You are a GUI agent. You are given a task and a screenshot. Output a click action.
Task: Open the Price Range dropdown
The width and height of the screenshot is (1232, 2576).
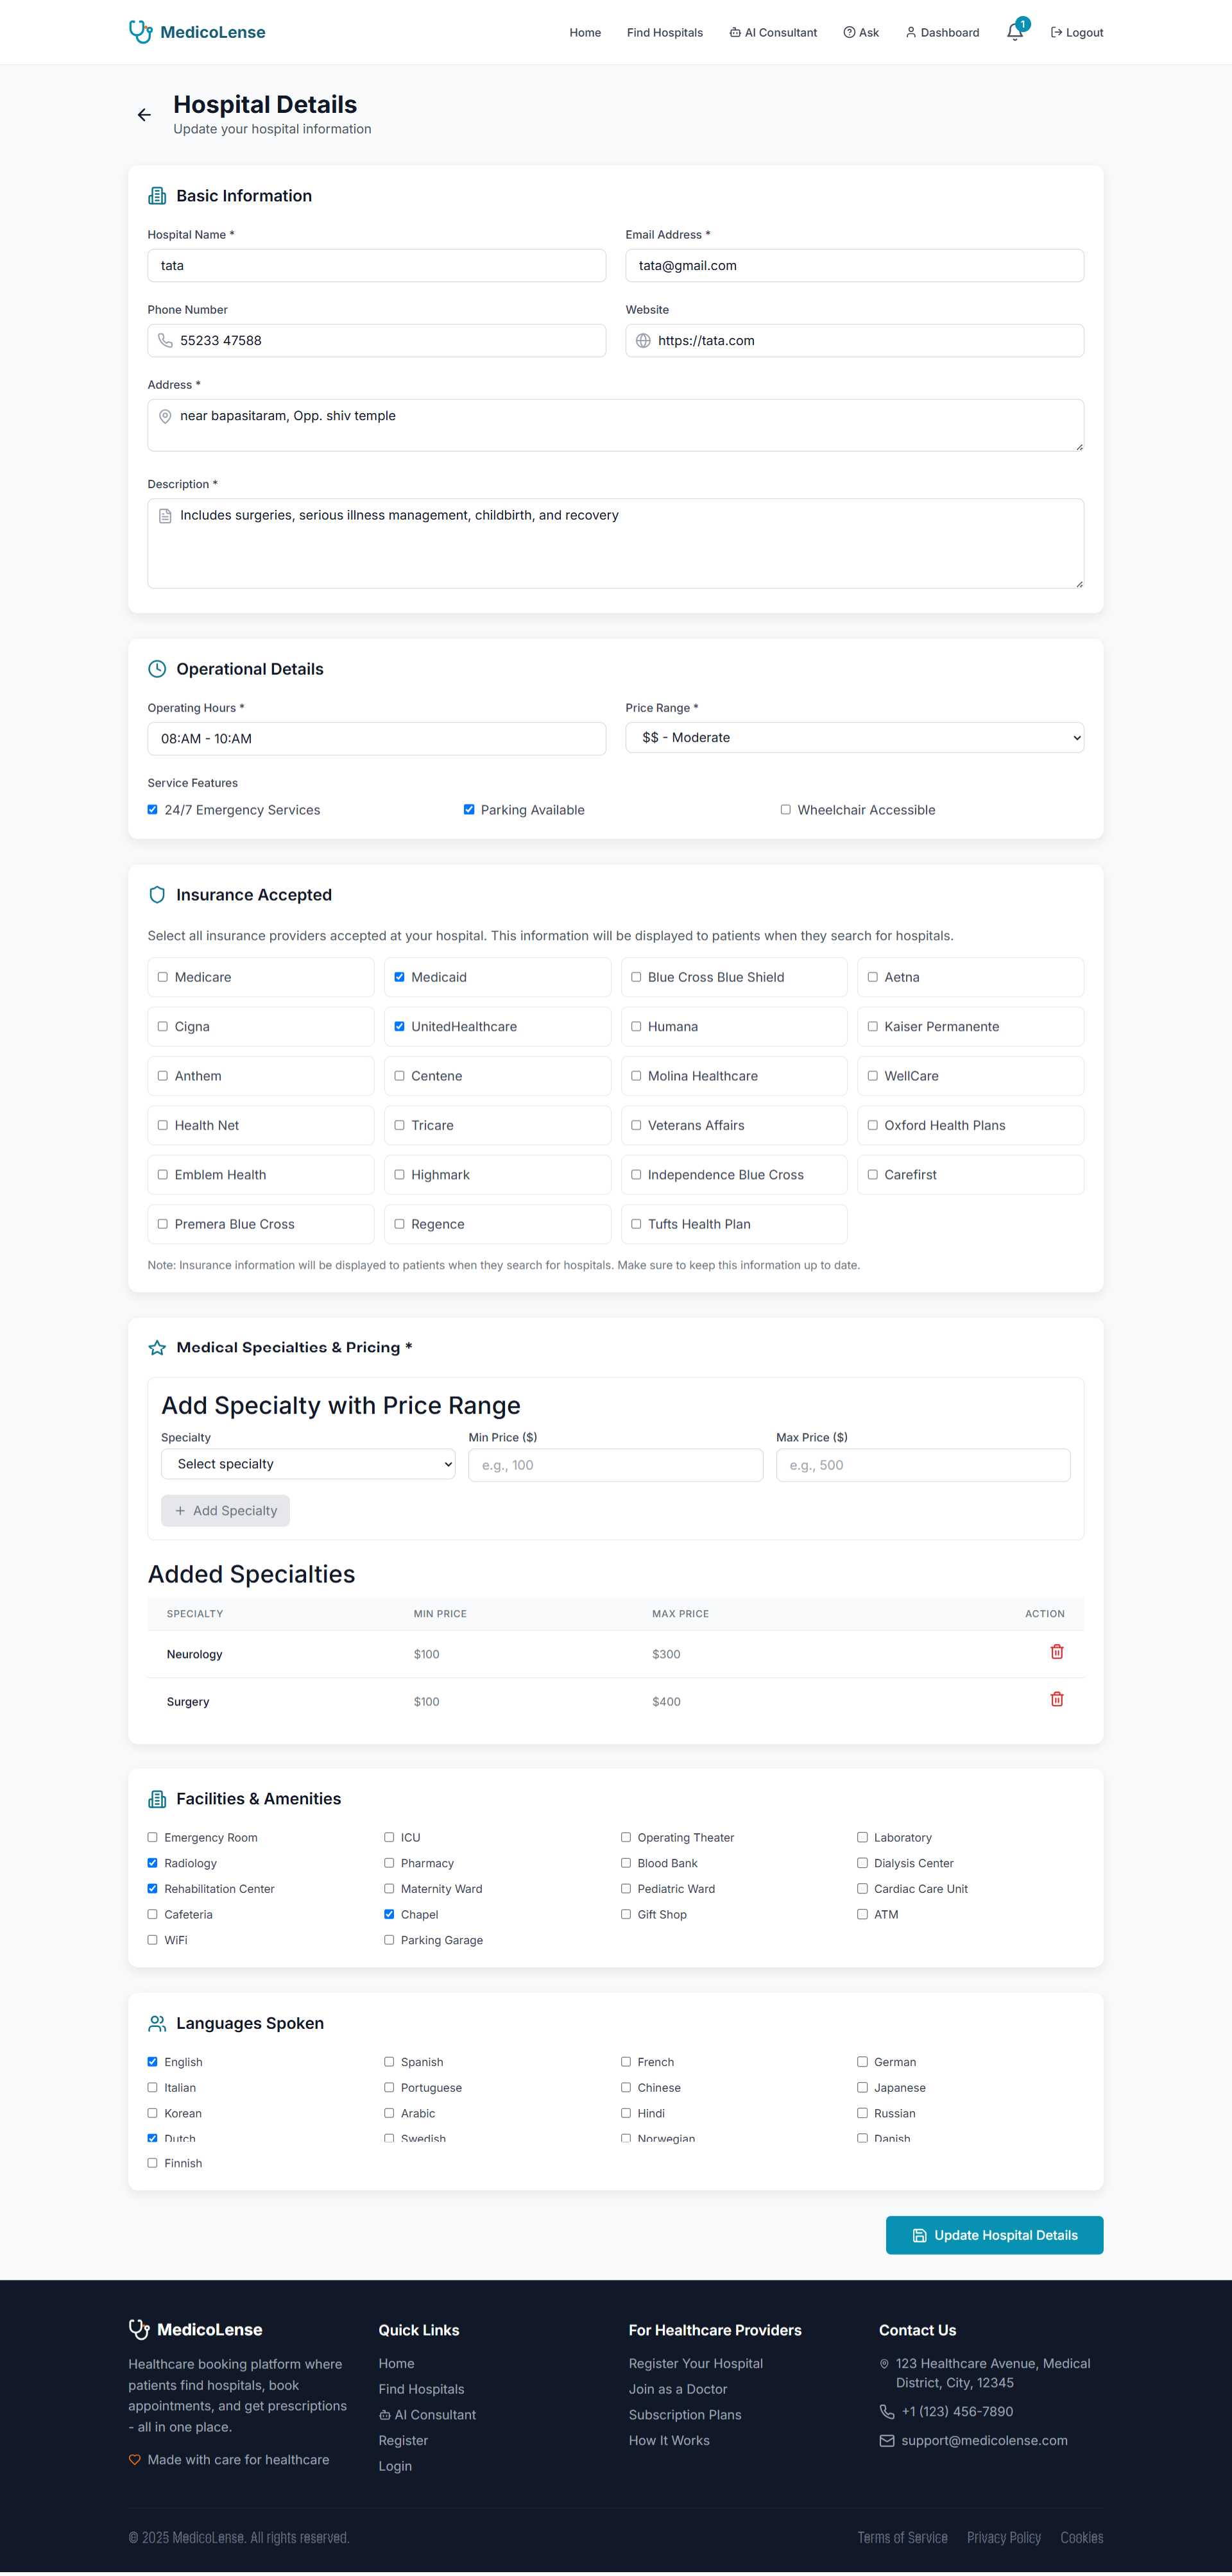854,738
